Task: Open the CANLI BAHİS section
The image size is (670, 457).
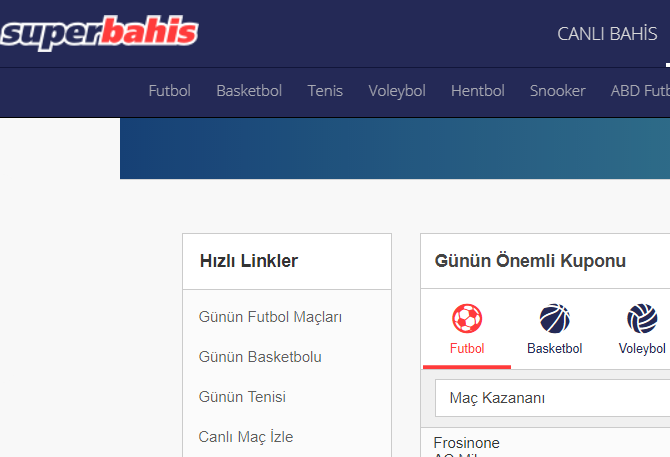Action: pyautogui.click(x=607, y=34)
